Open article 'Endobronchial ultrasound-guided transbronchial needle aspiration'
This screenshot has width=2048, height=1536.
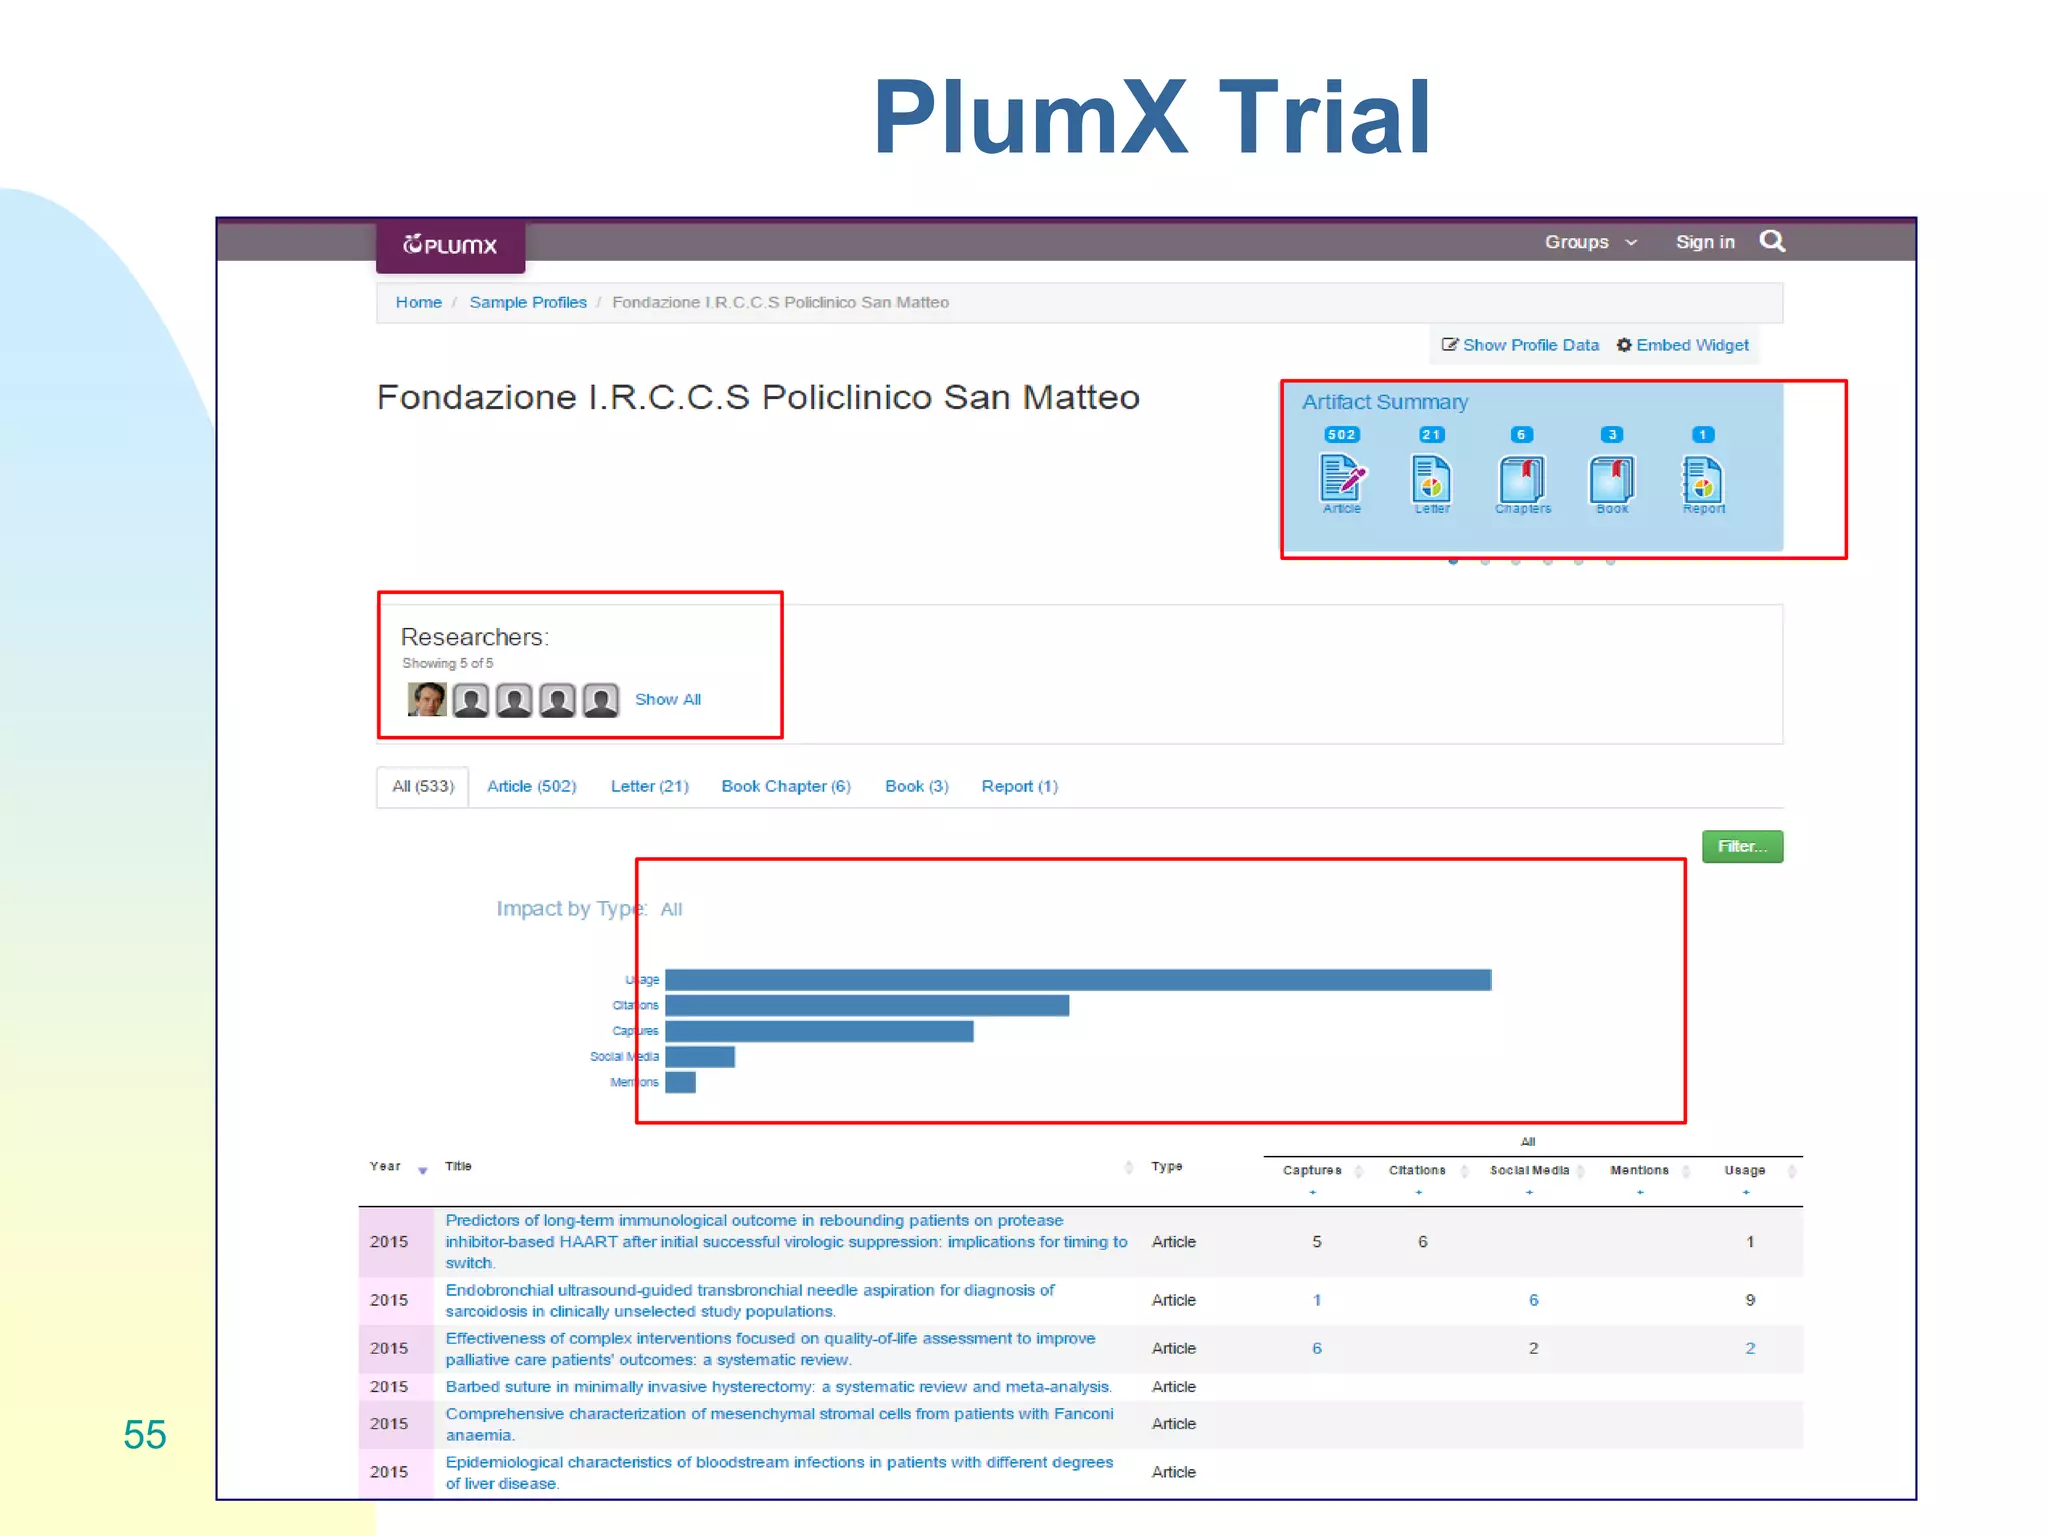click(x=749, y=1300)
